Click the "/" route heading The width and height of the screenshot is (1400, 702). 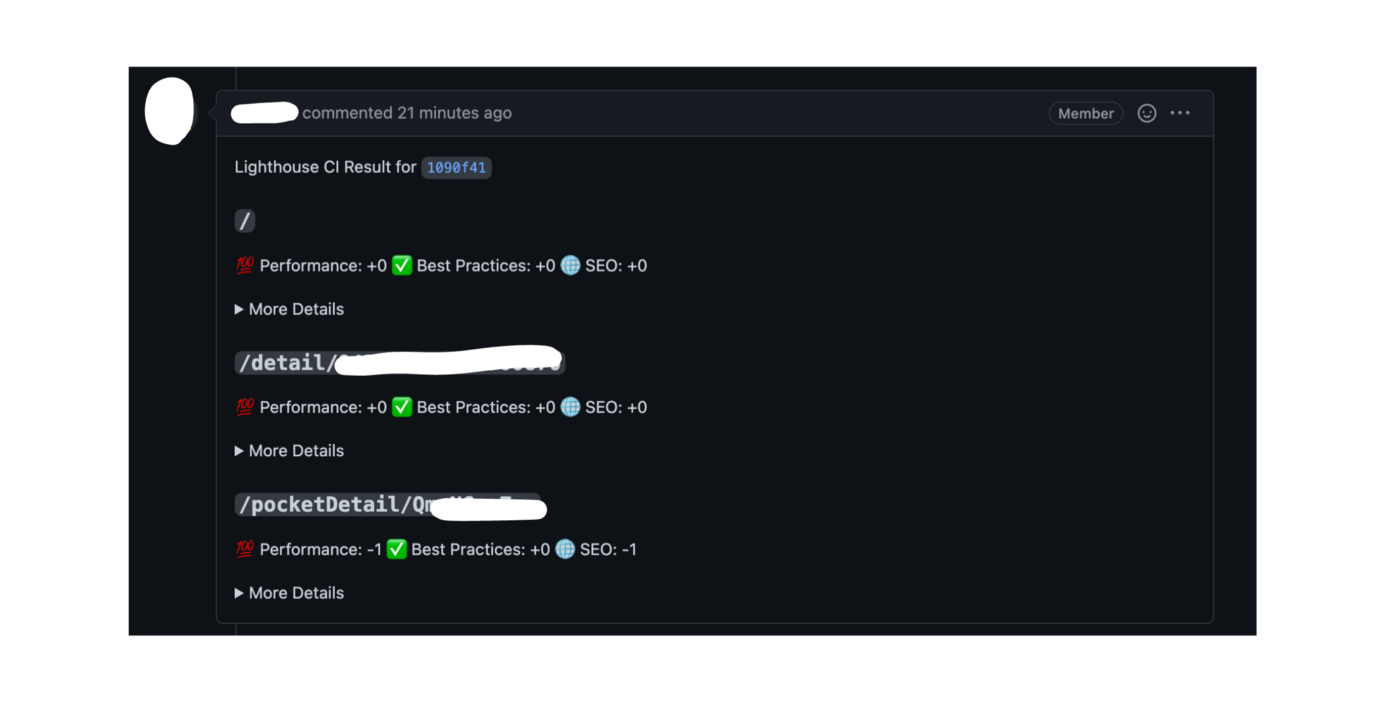point(245,221)
